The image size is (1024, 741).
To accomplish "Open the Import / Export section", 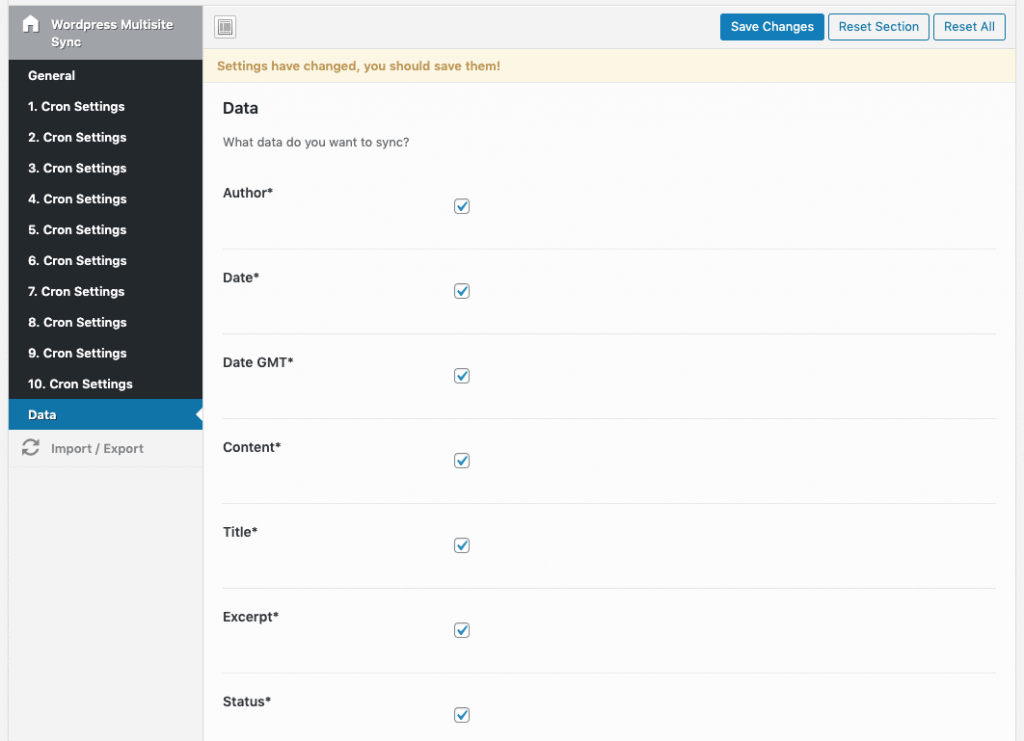I will [97, 449].
